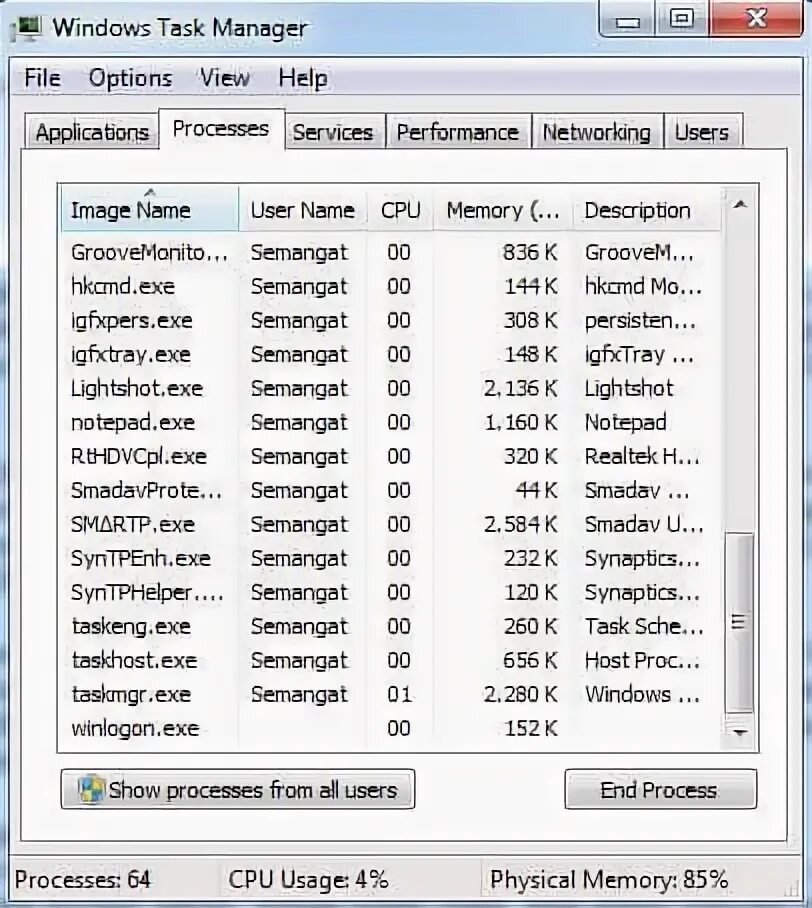
Task: Click the persisten... description cell
Action: click(641, 320)
